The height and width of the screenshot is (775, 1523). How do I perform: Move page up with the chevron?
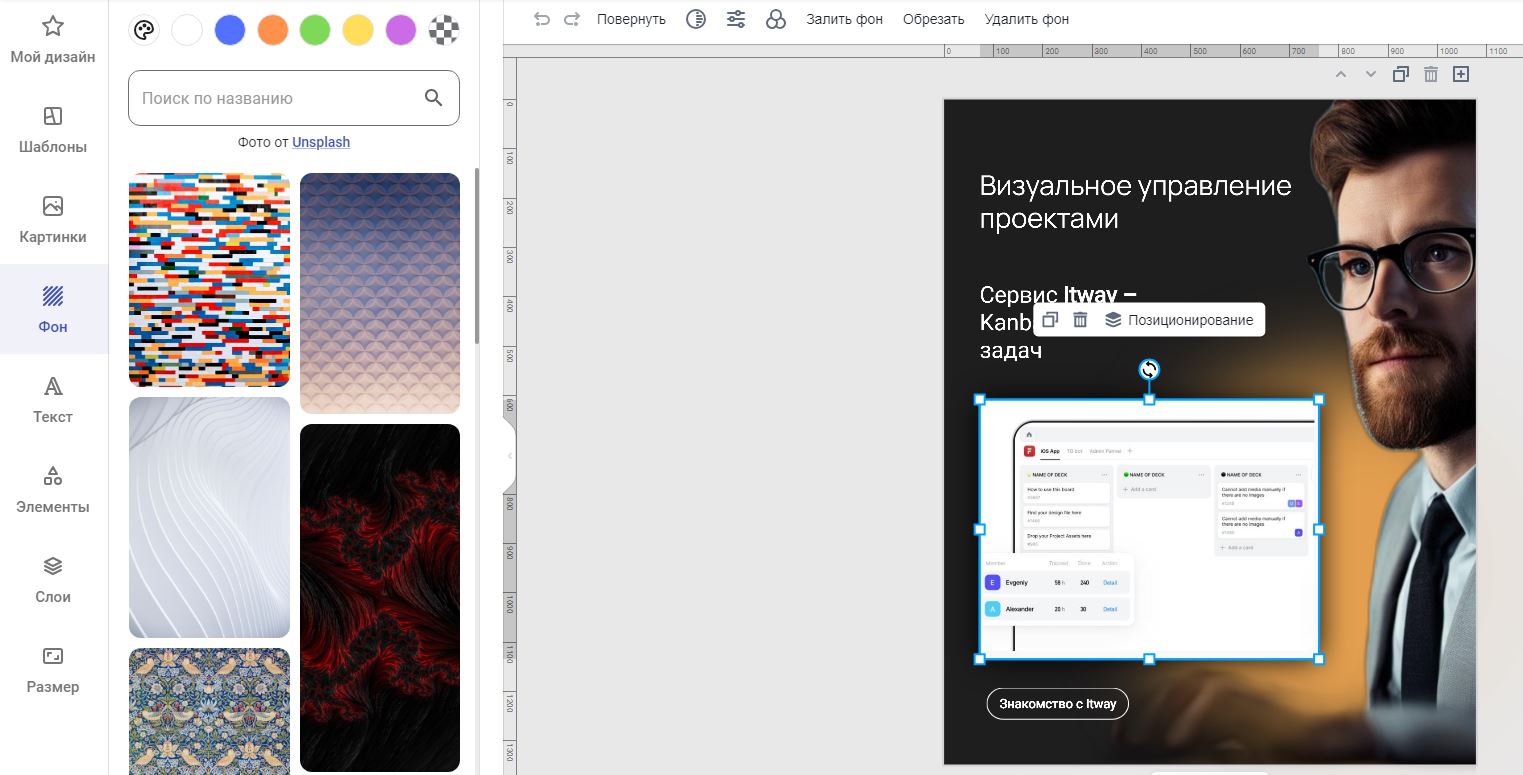[x=1341, y=74]
